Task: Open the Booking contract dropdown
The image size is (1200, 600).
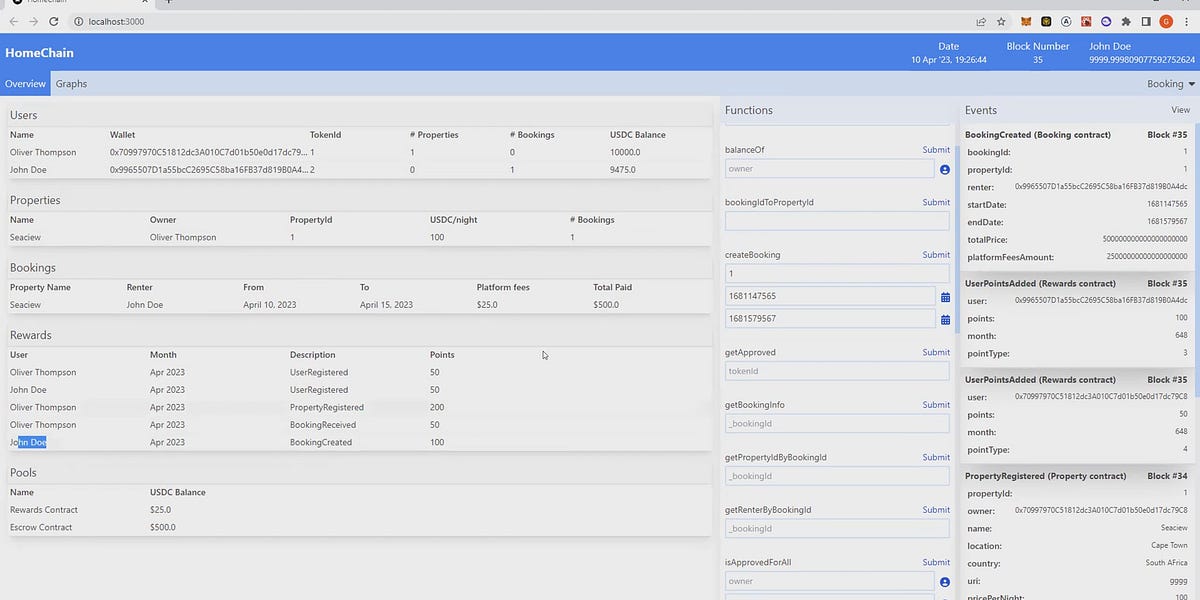Action: coord(1168,84)
